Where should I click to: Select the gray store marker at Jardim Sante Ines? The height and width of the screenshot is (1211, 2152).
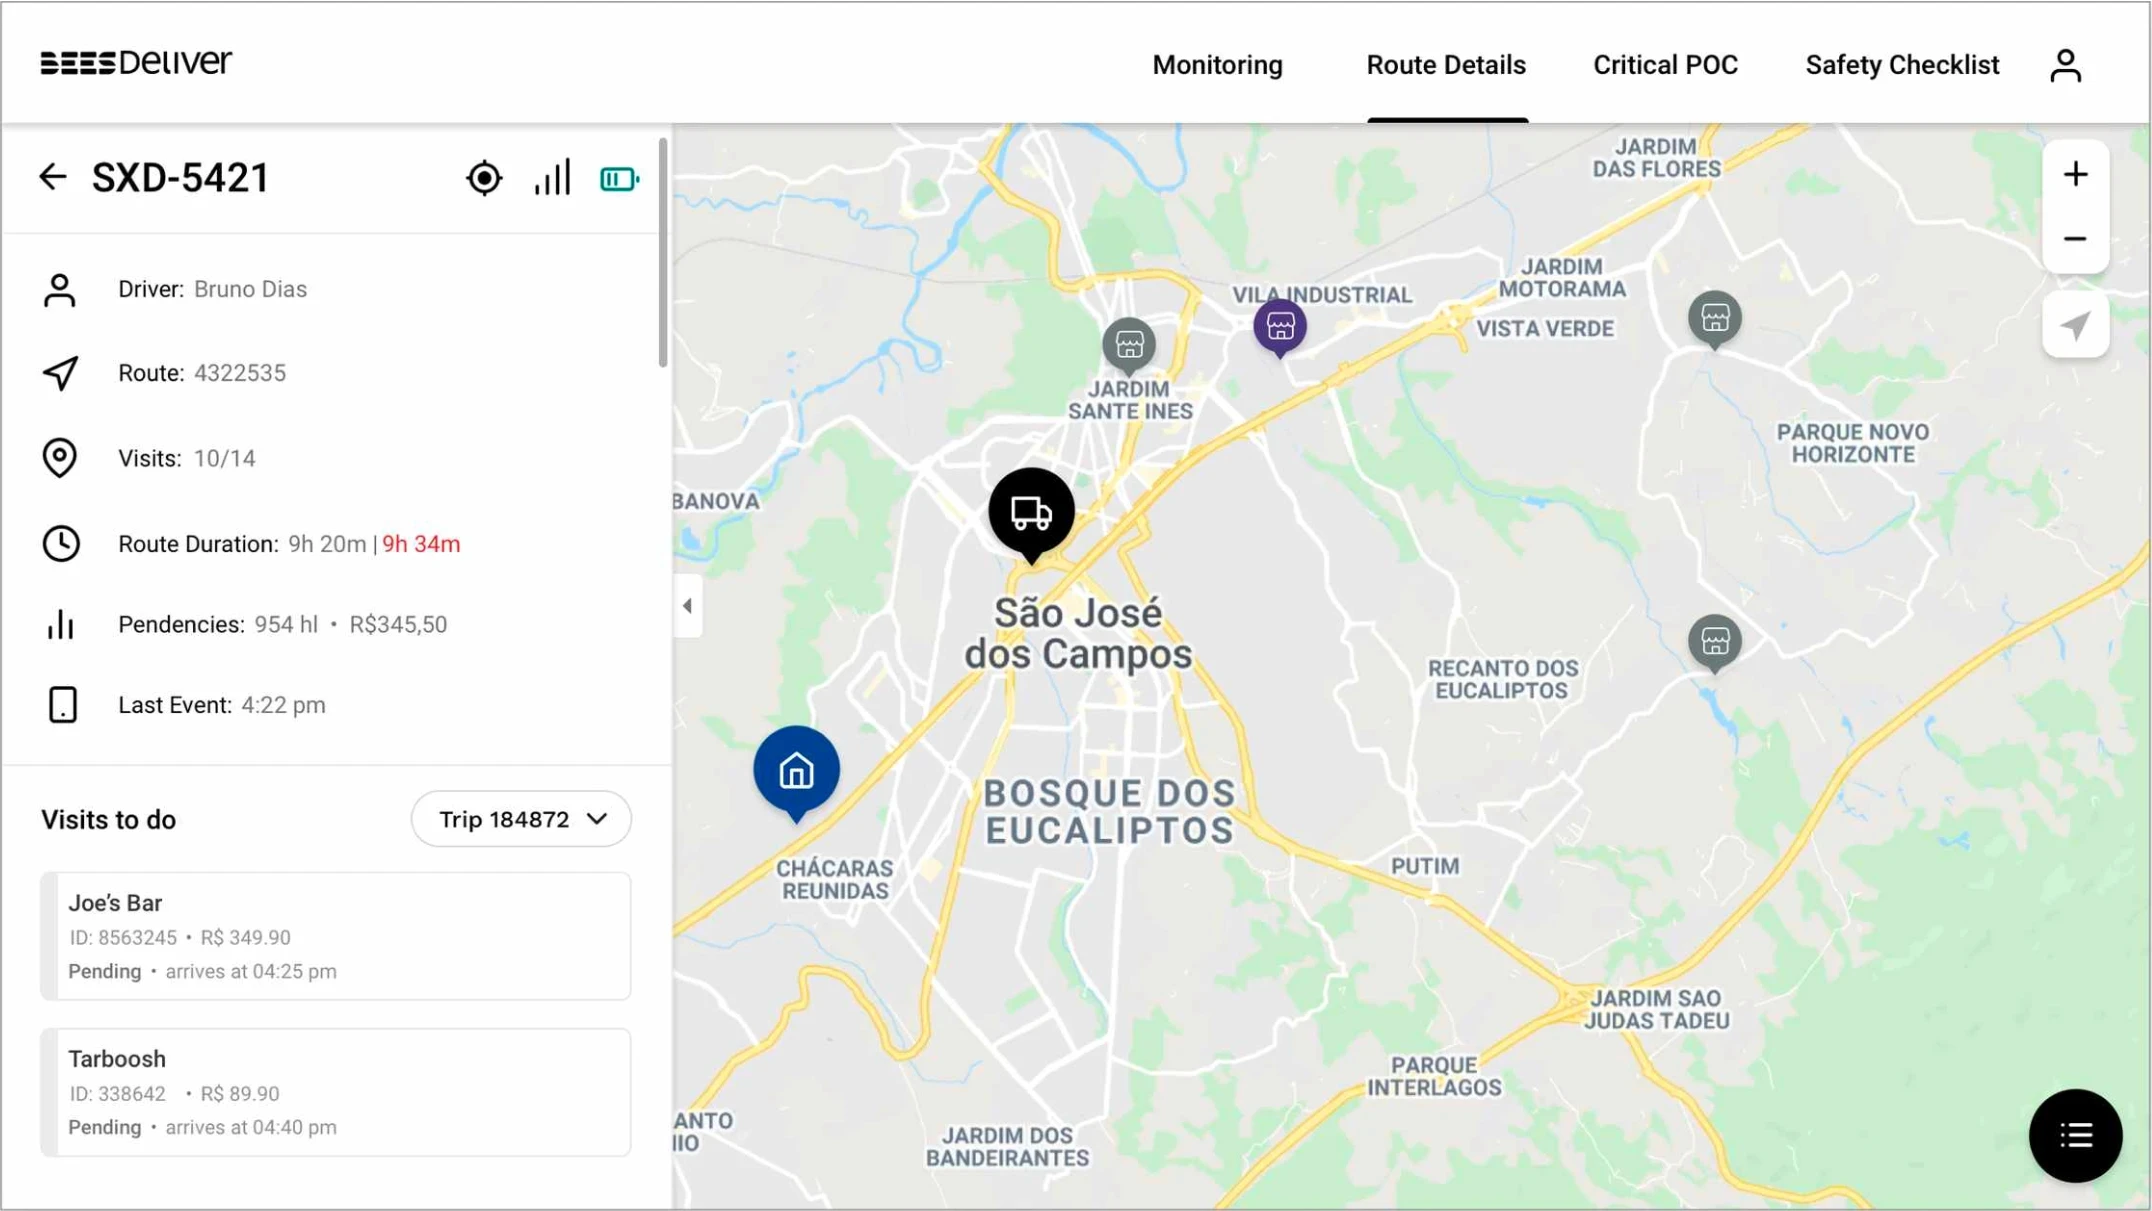[1129, 346]
